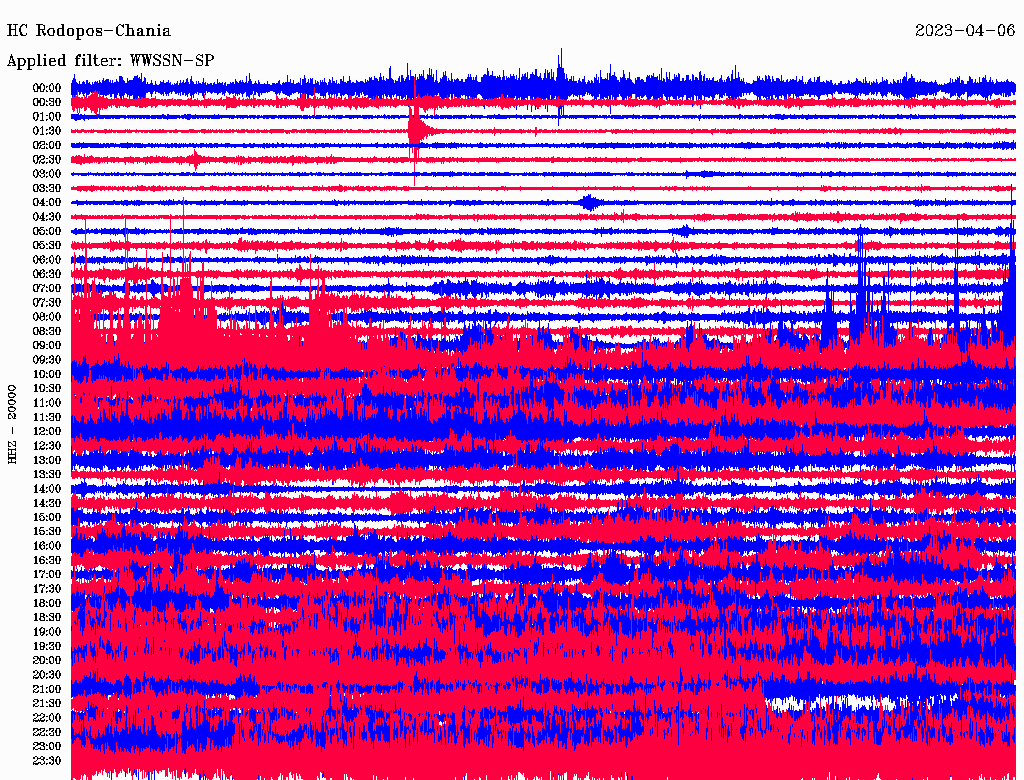Click the '02:00' time label
Image resolution: width=1024 pixels, height=780 pixels.
pos(47,146)
